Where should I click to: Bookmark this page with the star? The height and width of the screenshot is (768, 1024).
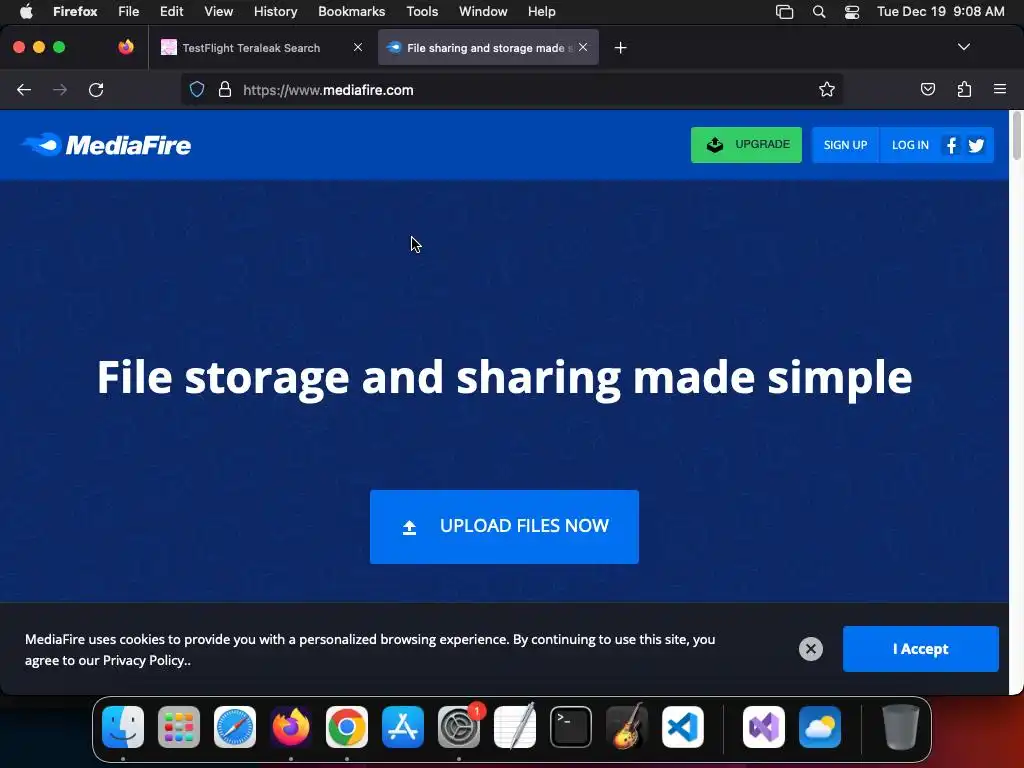(x=827, y=89)
